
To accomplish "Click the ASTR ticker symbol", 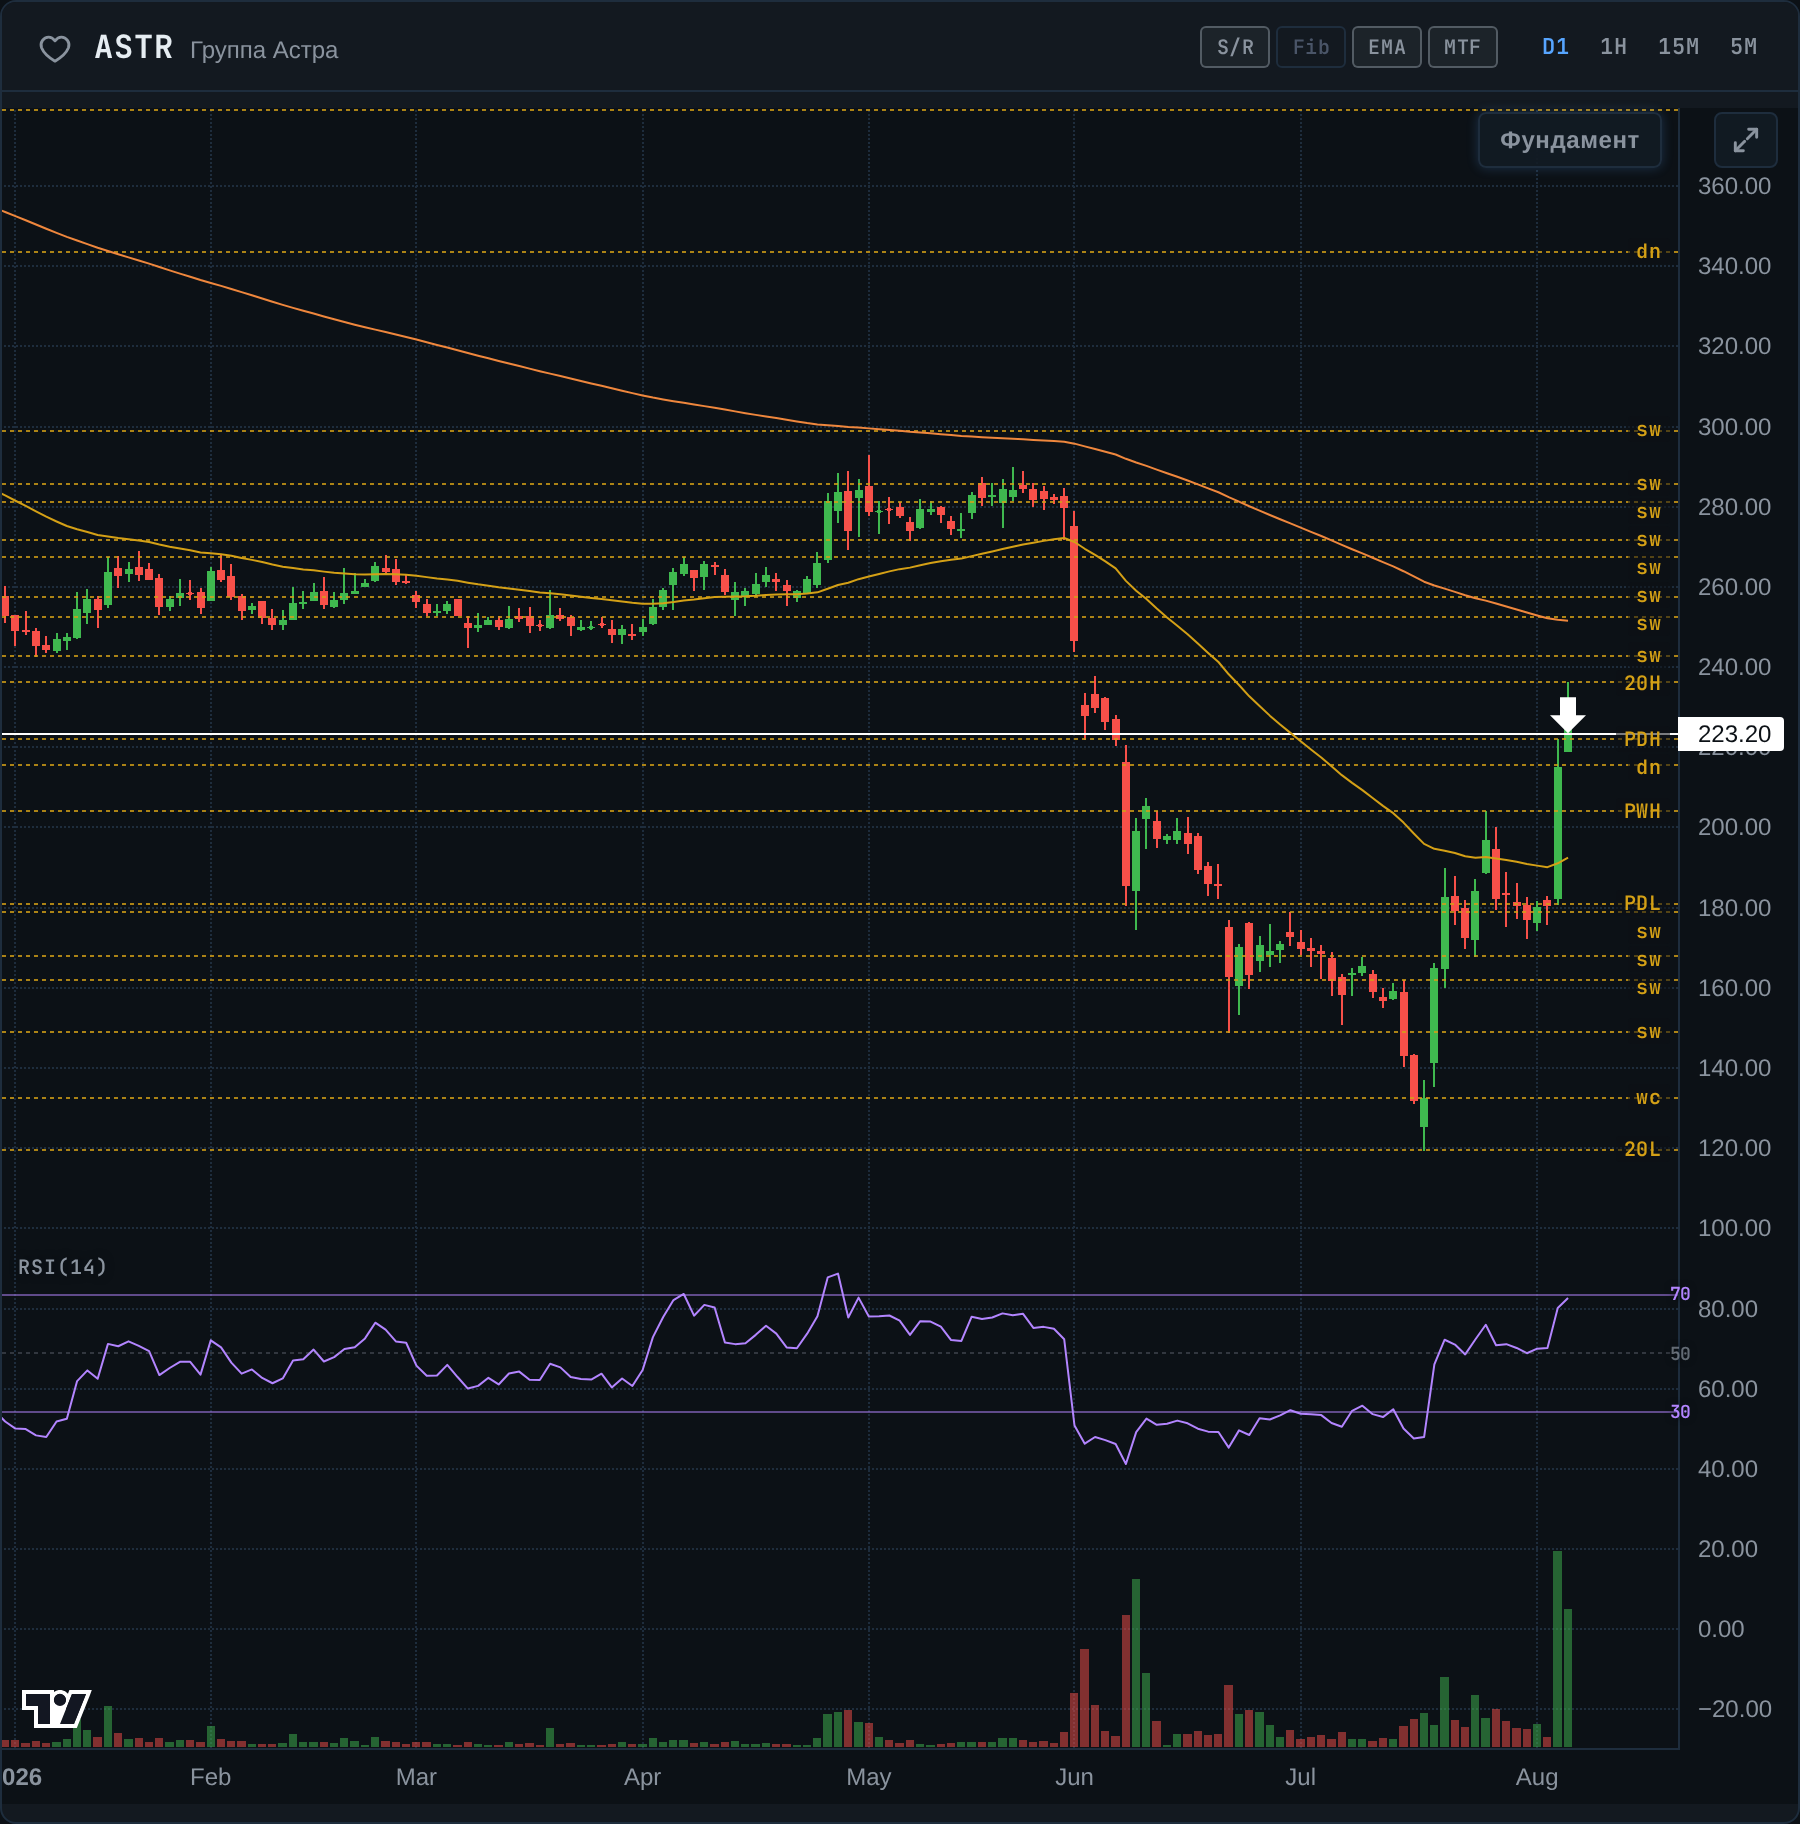I will tap(134, 48).
